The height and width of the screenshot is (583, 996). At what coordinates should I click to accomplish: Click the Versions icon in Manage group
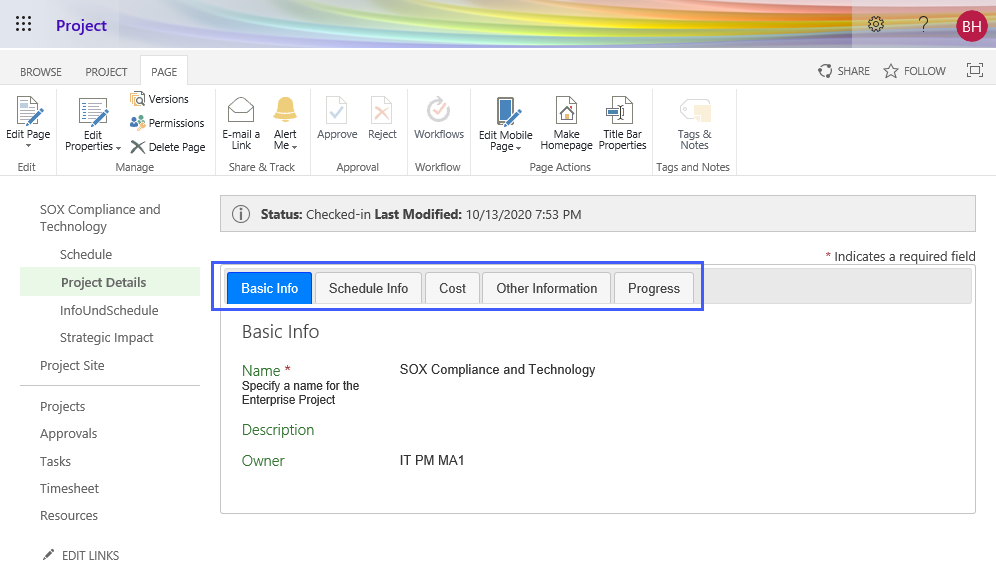coord(138,99)
